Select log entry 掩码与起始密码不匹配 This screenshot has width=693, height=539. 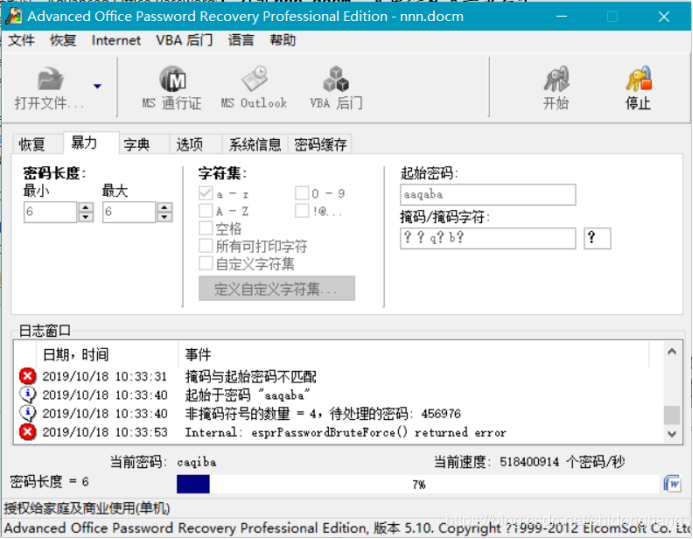[x=338, y=376]
